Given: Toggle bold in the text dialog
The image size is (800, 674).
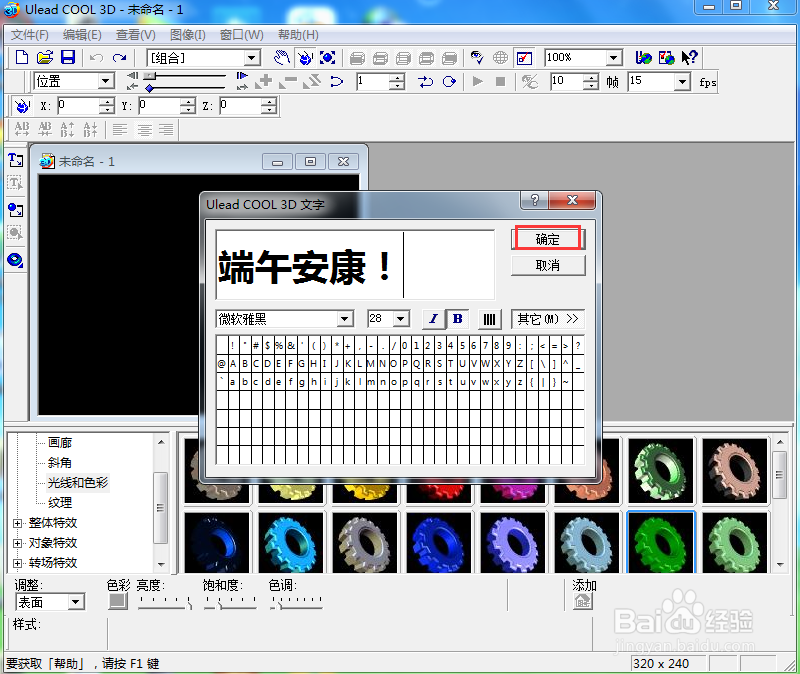Looking at the screenshot, I should pos(458,319).
